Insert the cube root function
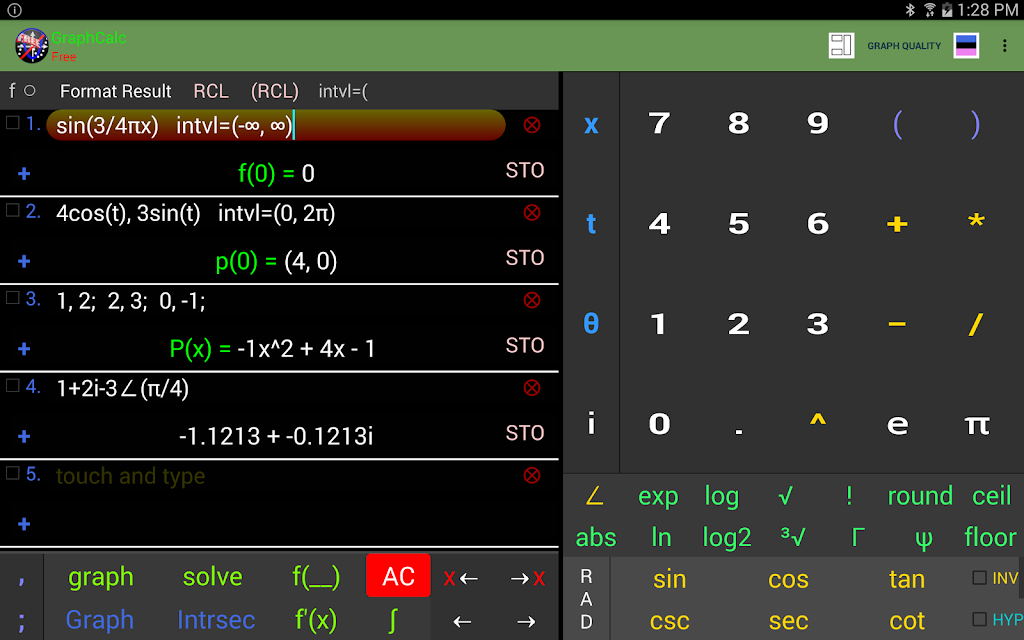The image size is (1024, 640). tap(793, 537)
